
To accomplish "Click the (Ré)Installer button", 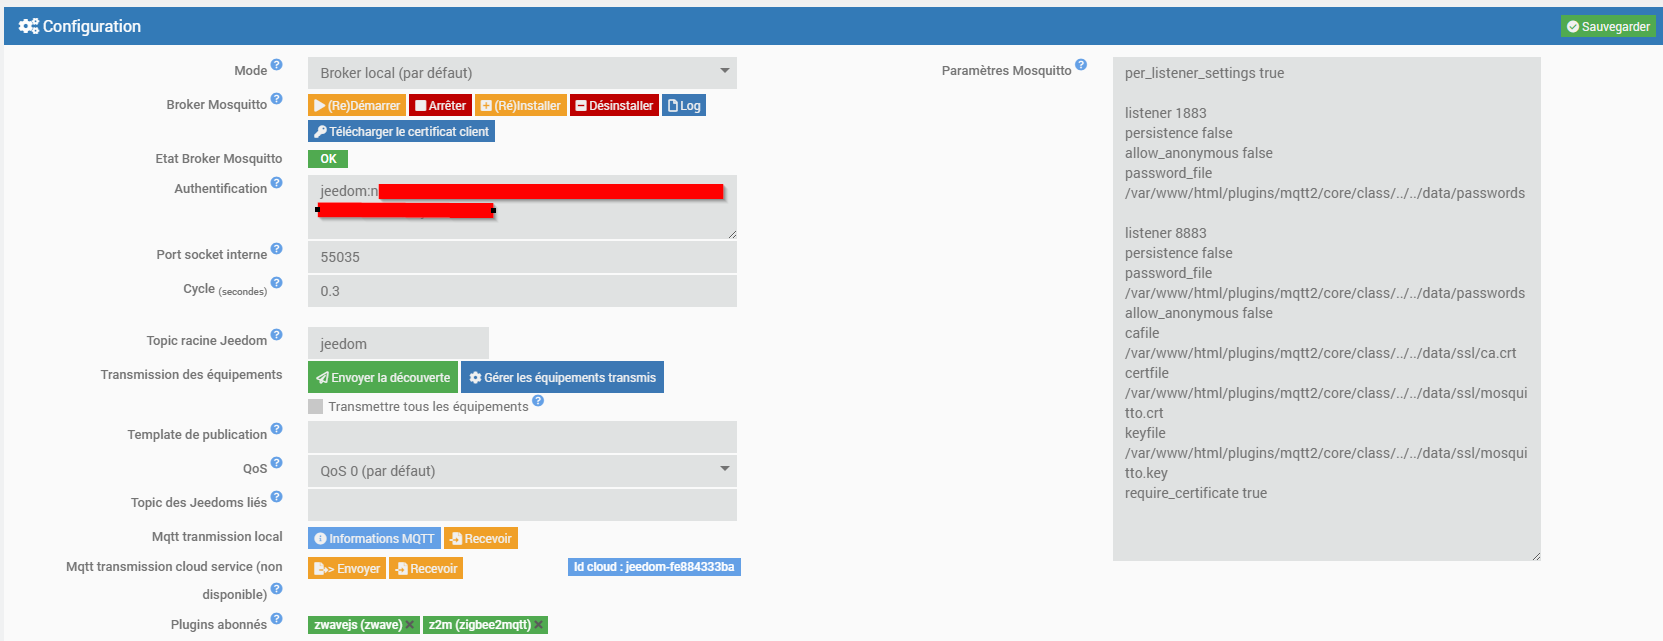I will point(521,105).
